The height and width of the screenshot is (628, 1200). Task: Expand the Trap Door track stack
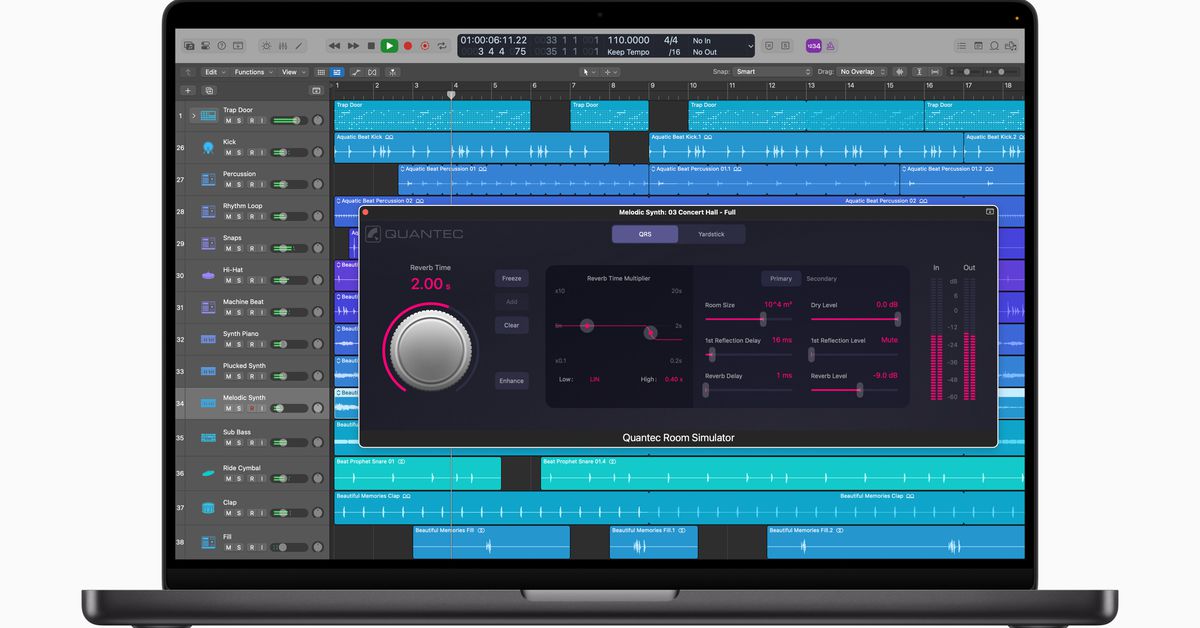[193, 116]
